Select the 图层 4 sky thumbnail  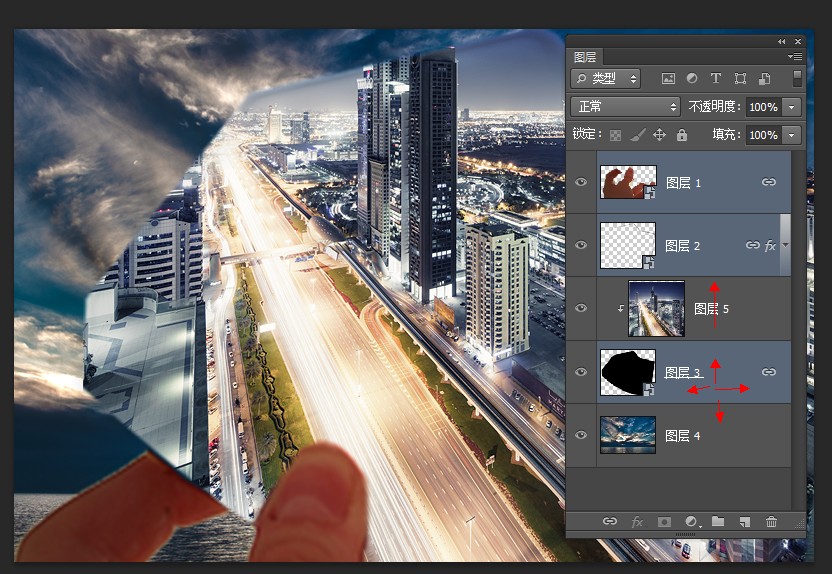coord(628,435)
